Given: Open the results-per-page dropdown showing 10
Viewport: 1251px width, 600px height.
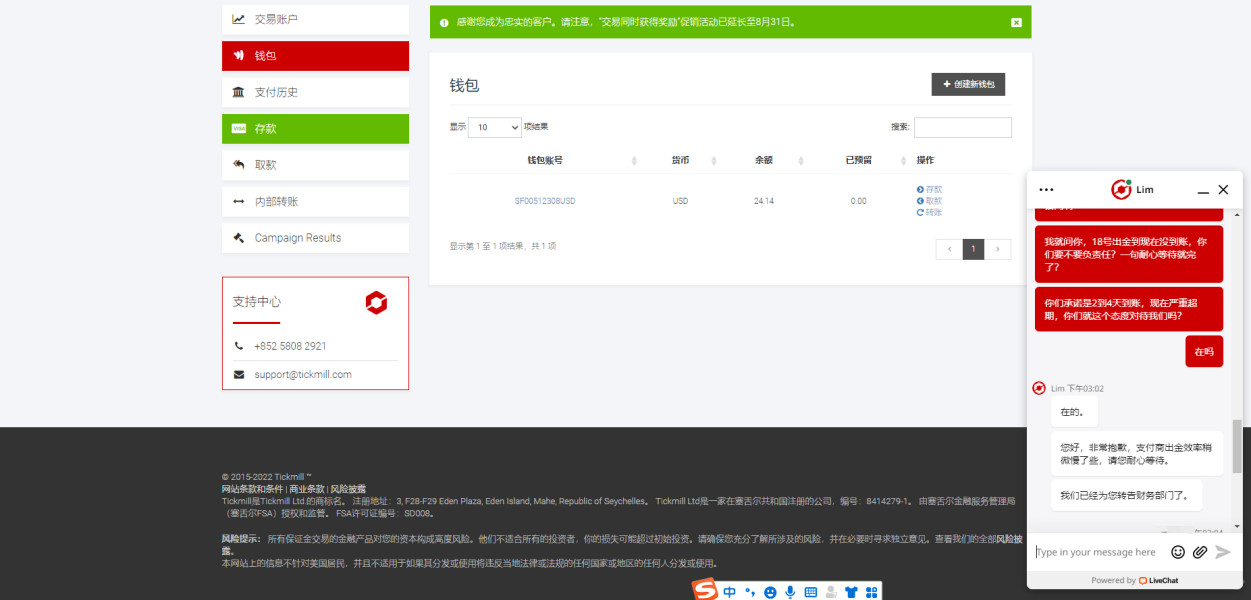Looking at the screenshot, I should [x=495, y=127].
